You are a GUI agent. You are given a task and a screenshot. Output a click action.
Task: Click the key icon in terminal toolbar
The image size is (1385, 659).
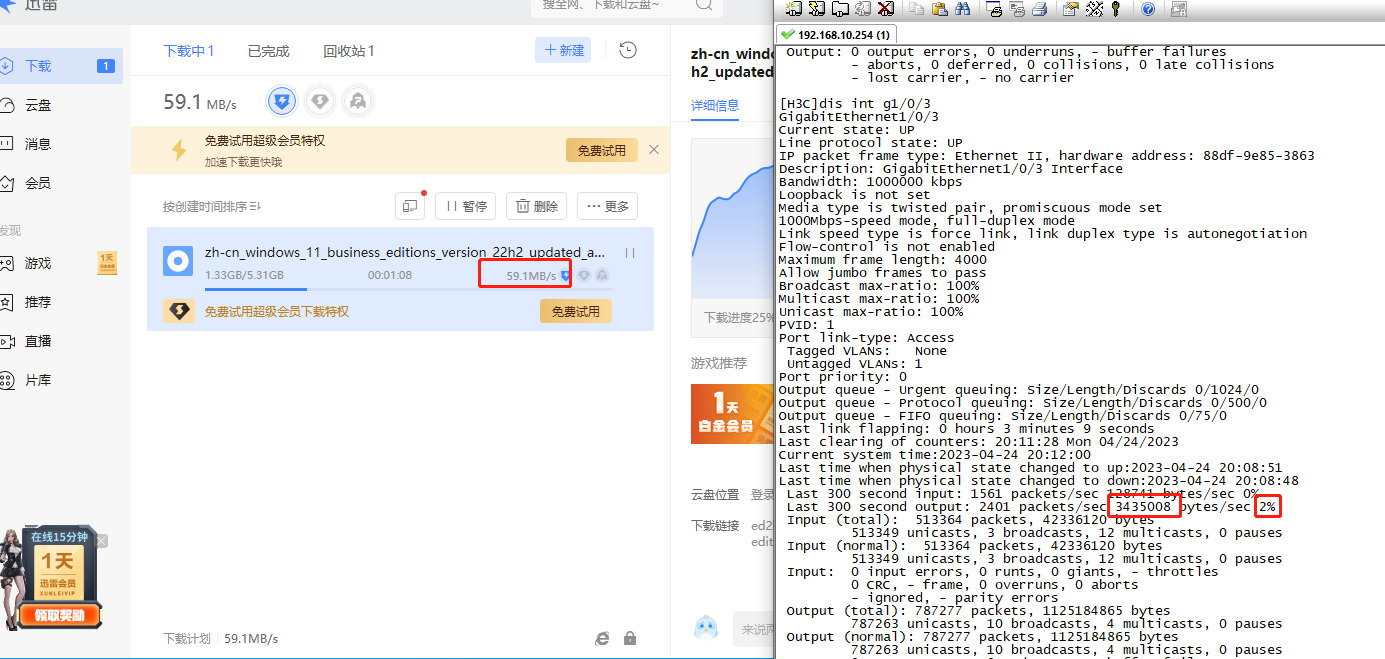pyautogui.click(x=1116, y=9)
